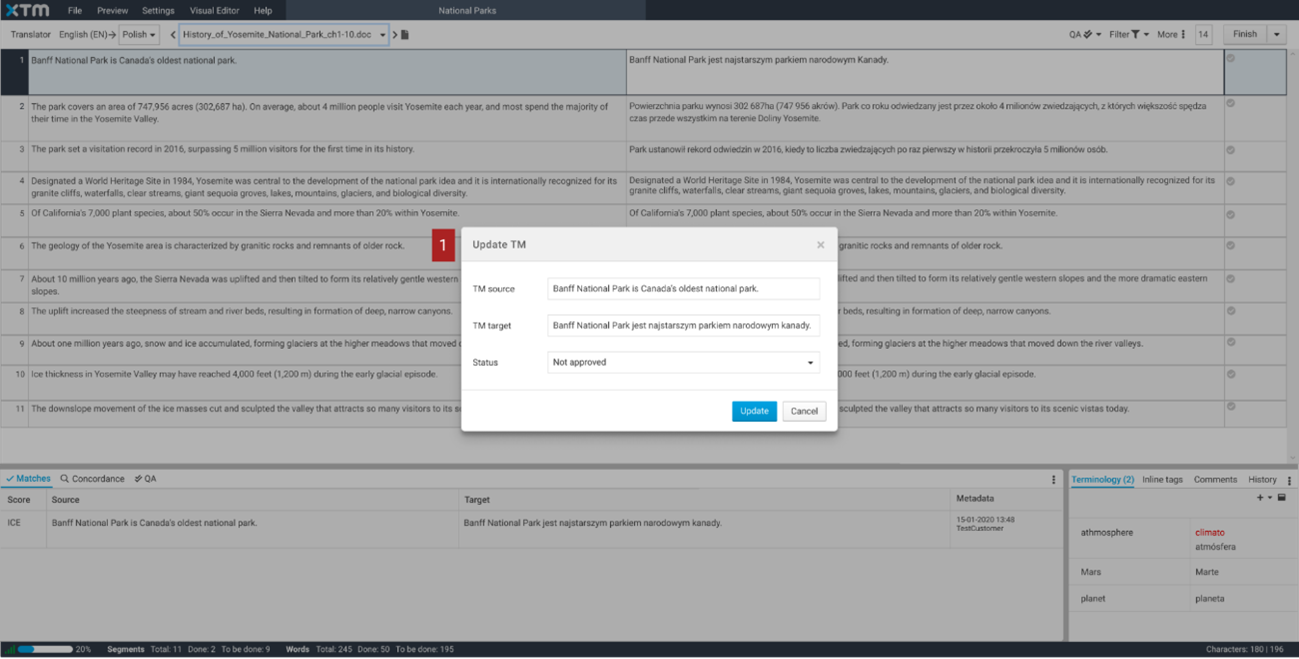
Task: Open the Status dropdown showing Not approved
Action: click(x=683, y=362)
